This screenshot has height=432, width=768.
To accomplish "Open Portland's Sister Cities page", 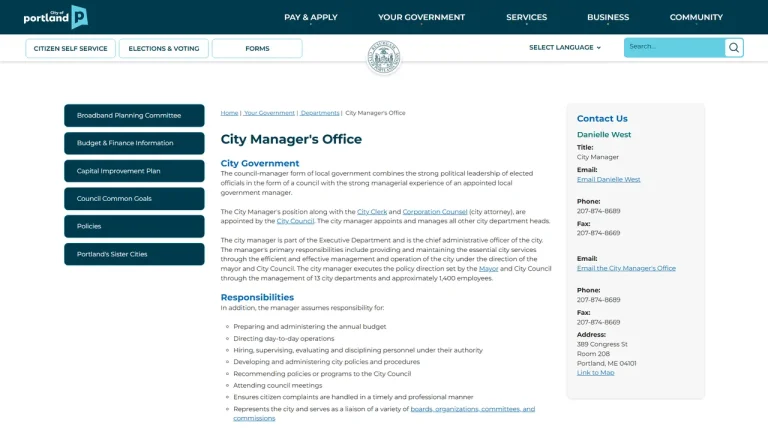I will 134,254.
